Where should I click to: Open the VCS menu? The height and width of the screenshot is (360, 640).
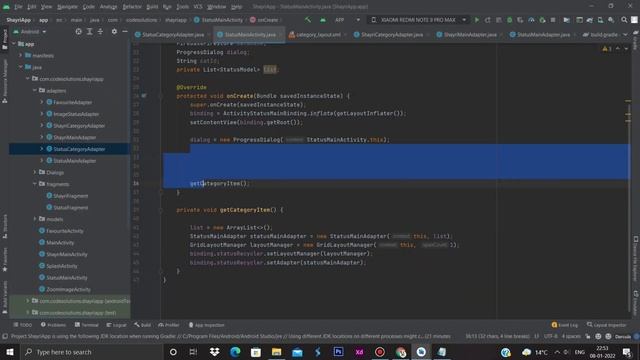(x=198, y=7)
